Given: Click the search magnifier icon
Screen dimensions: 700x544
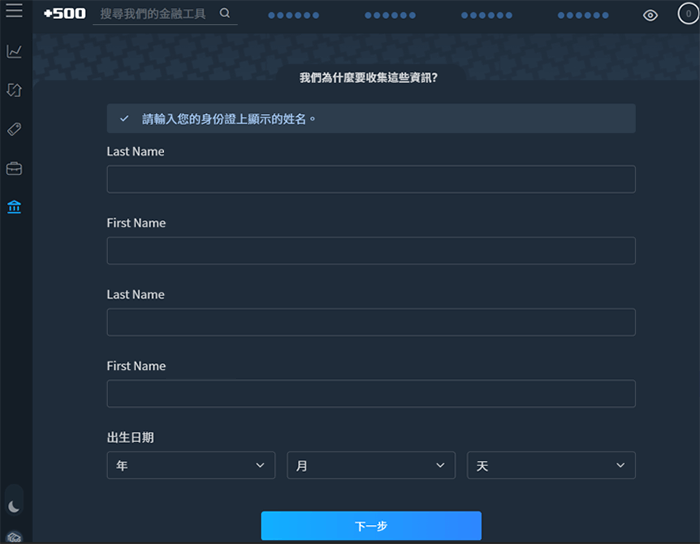Looking at the screenshot, I should tap(225, 13).
